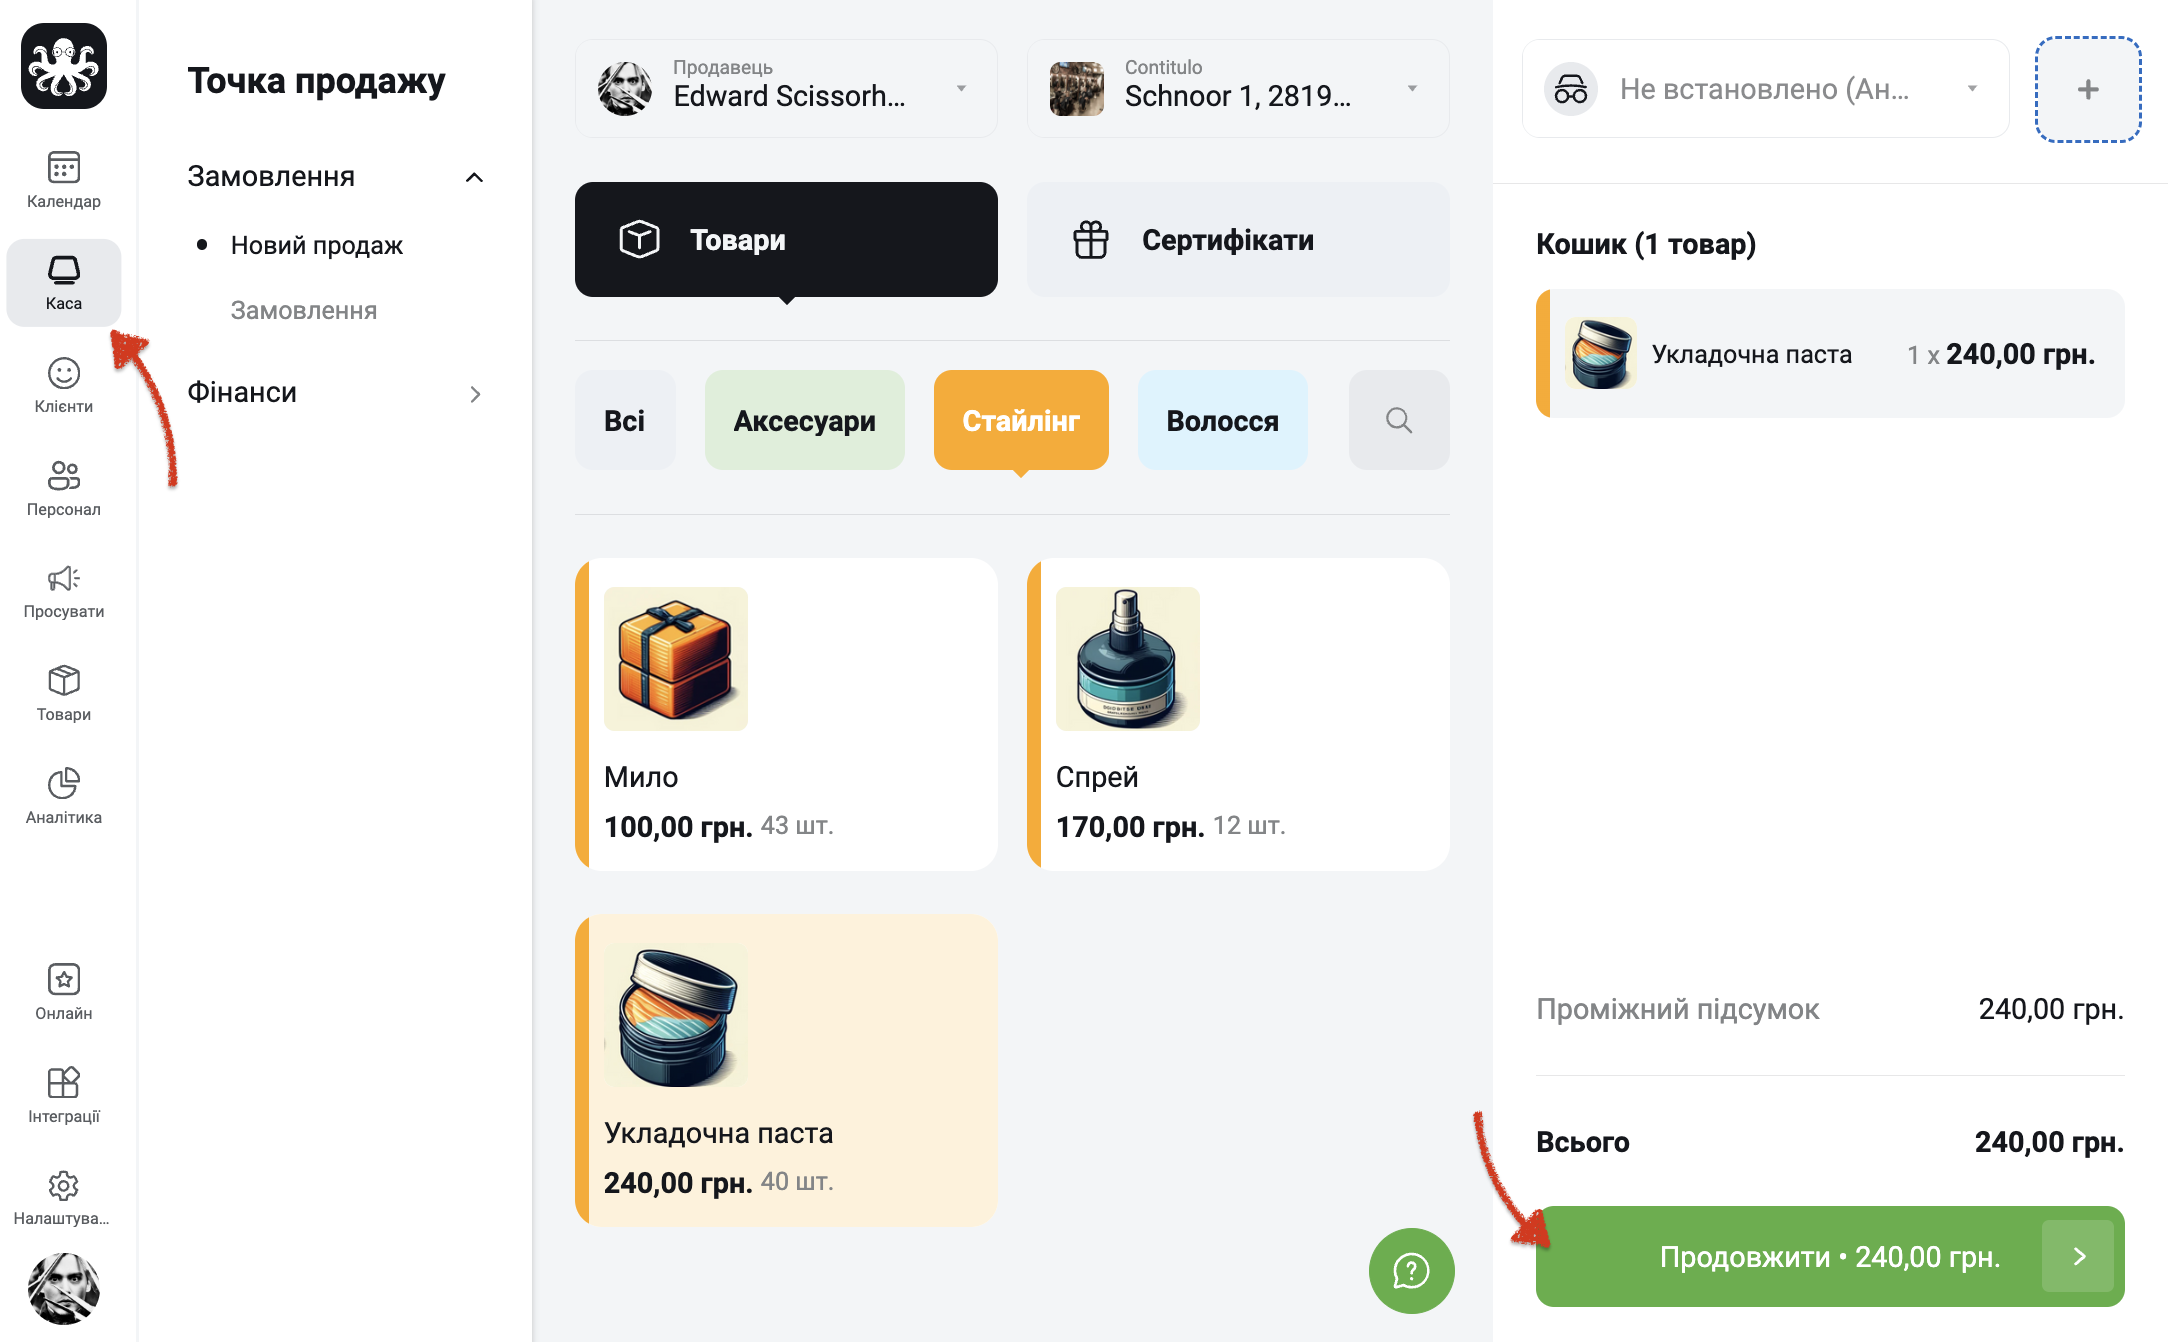Click the green help question-mark bubble
The width and height of the screenshot is (2168, 1342).
point(1411,1271)
